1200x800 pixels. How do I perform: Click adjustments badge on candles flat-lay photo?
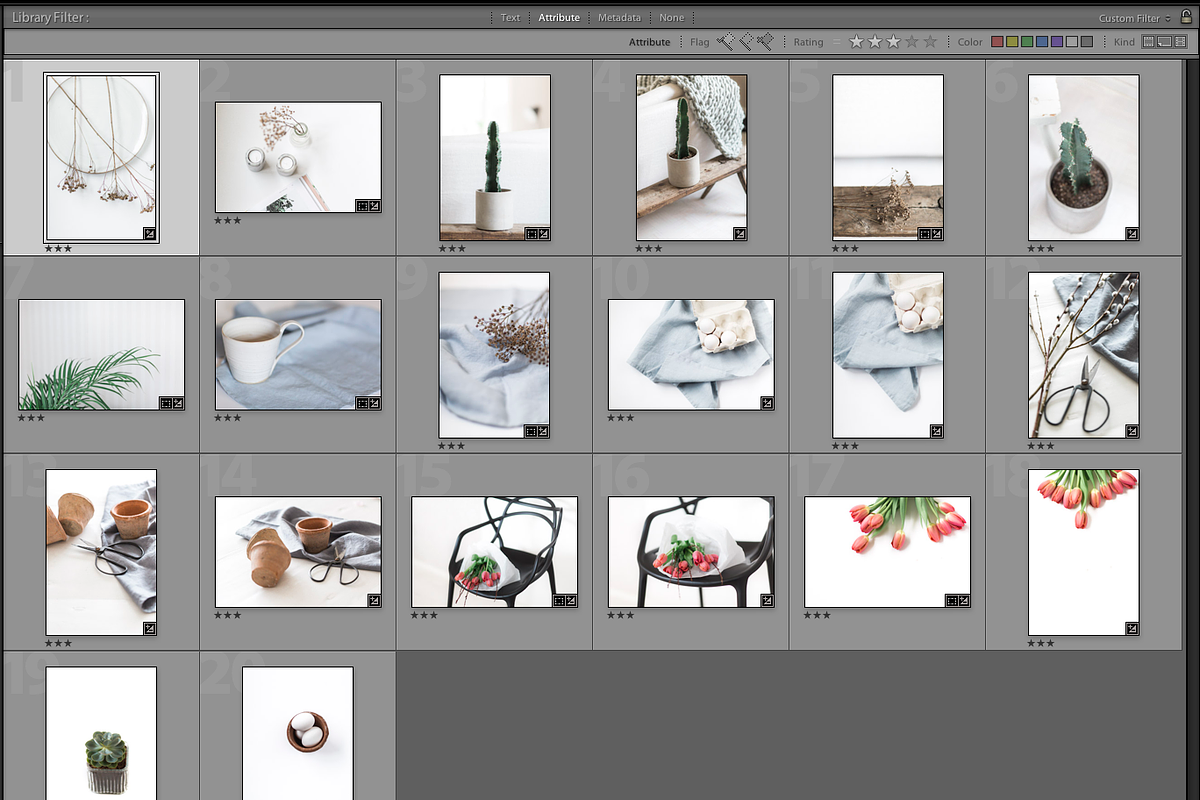[x=374, y=206]
